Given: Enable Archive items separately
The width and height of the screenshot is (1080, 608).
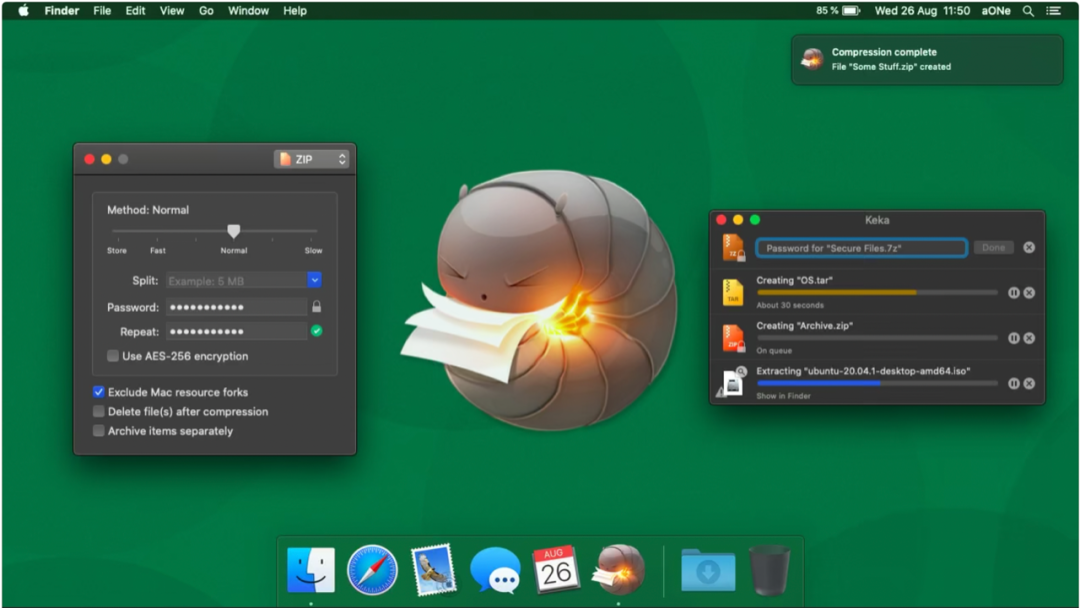Looking at the screenshot, I should (x=98, y=430).
